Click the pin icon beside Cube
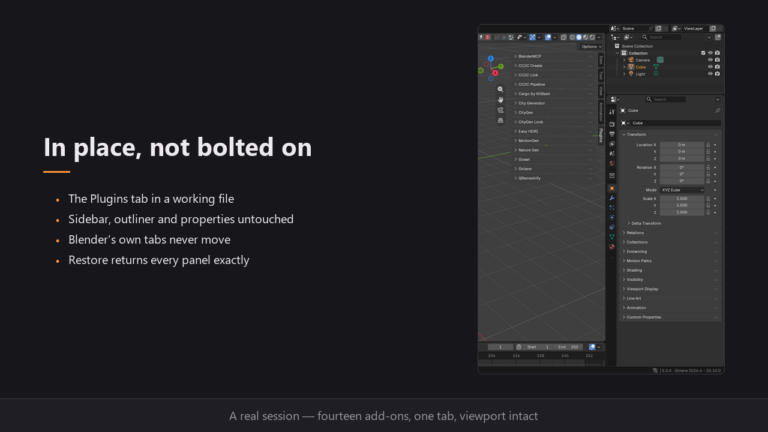768x432 pixels. pyautogui.click(x=718, y=111)
